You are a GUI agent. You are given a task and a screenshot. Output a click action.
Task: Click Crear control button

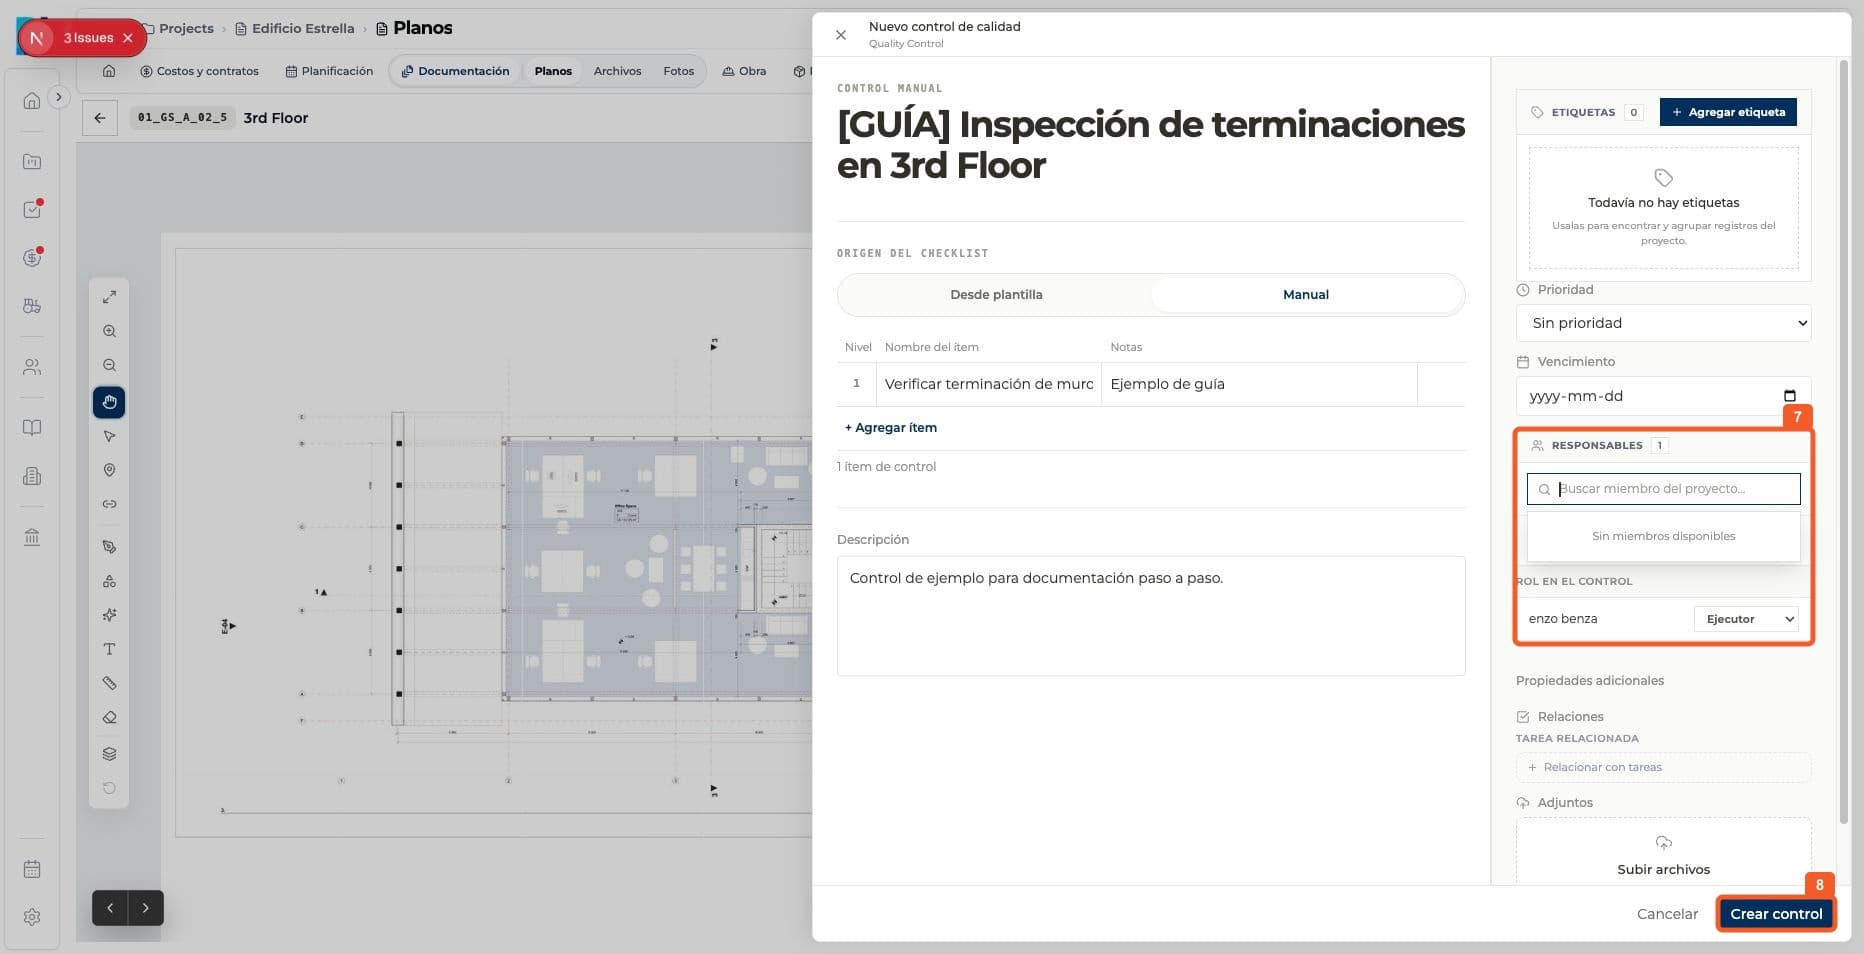[x=1776, y=914]
